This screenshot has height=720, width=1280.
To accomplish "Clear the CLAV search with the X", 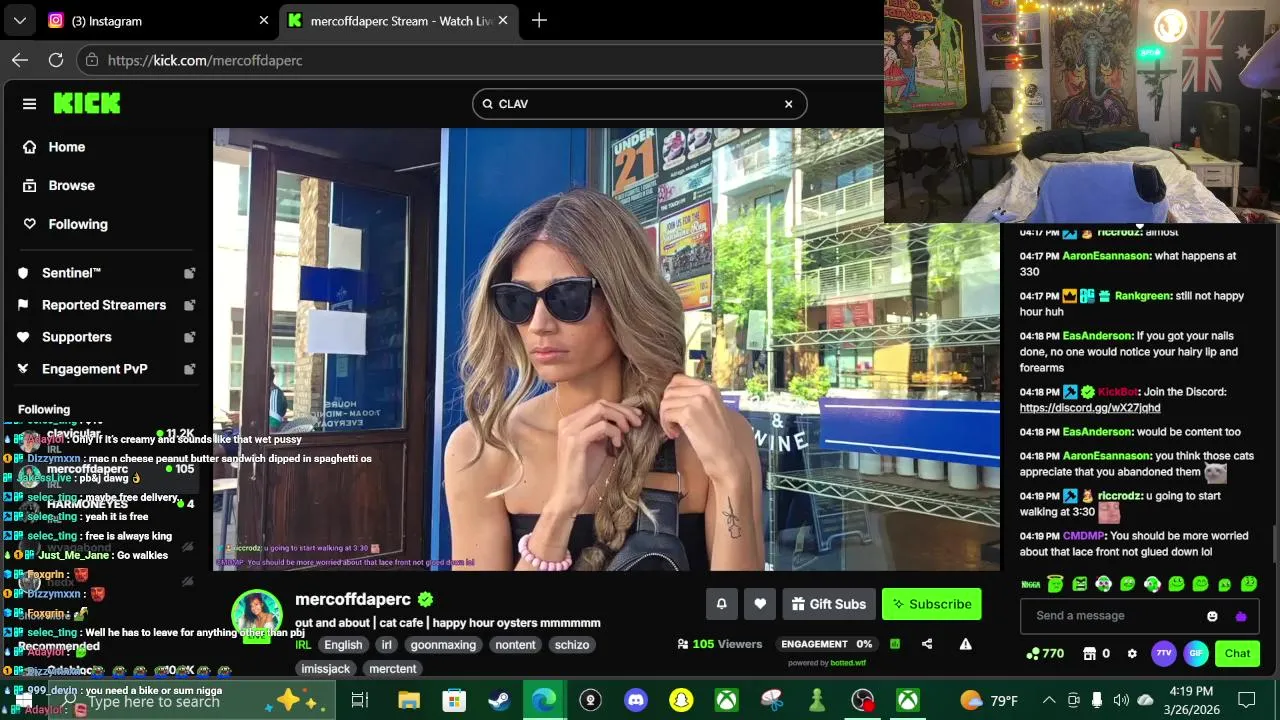I will coord(788,104).
